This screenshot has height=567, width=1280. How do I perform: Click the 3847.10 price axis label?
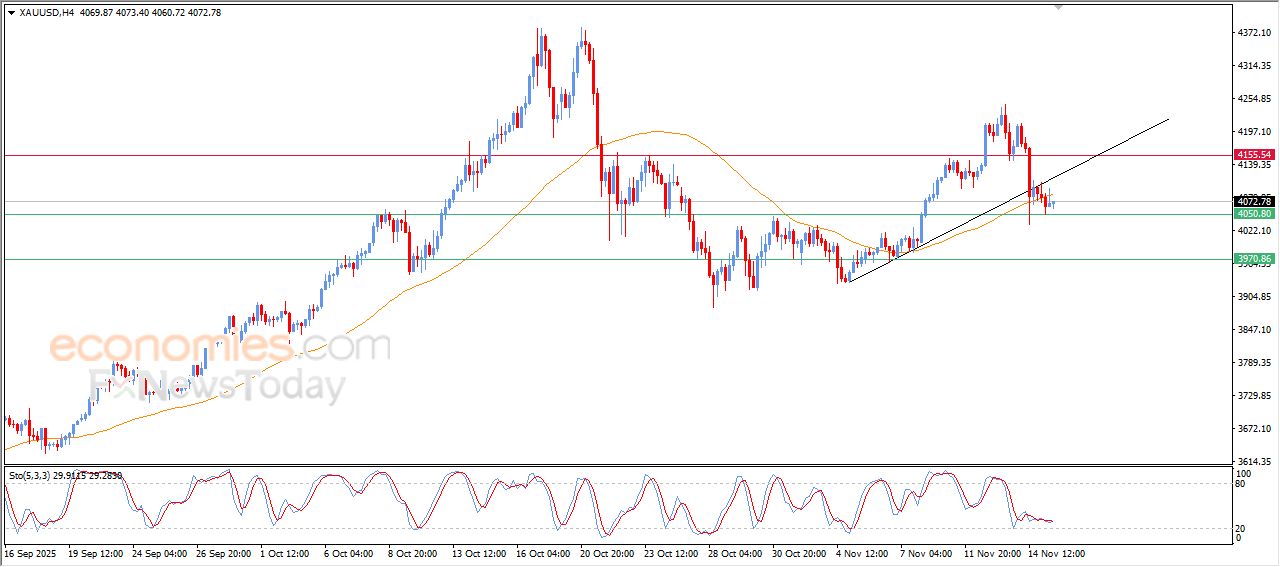pyautogui.click(x=1255, y=330)
